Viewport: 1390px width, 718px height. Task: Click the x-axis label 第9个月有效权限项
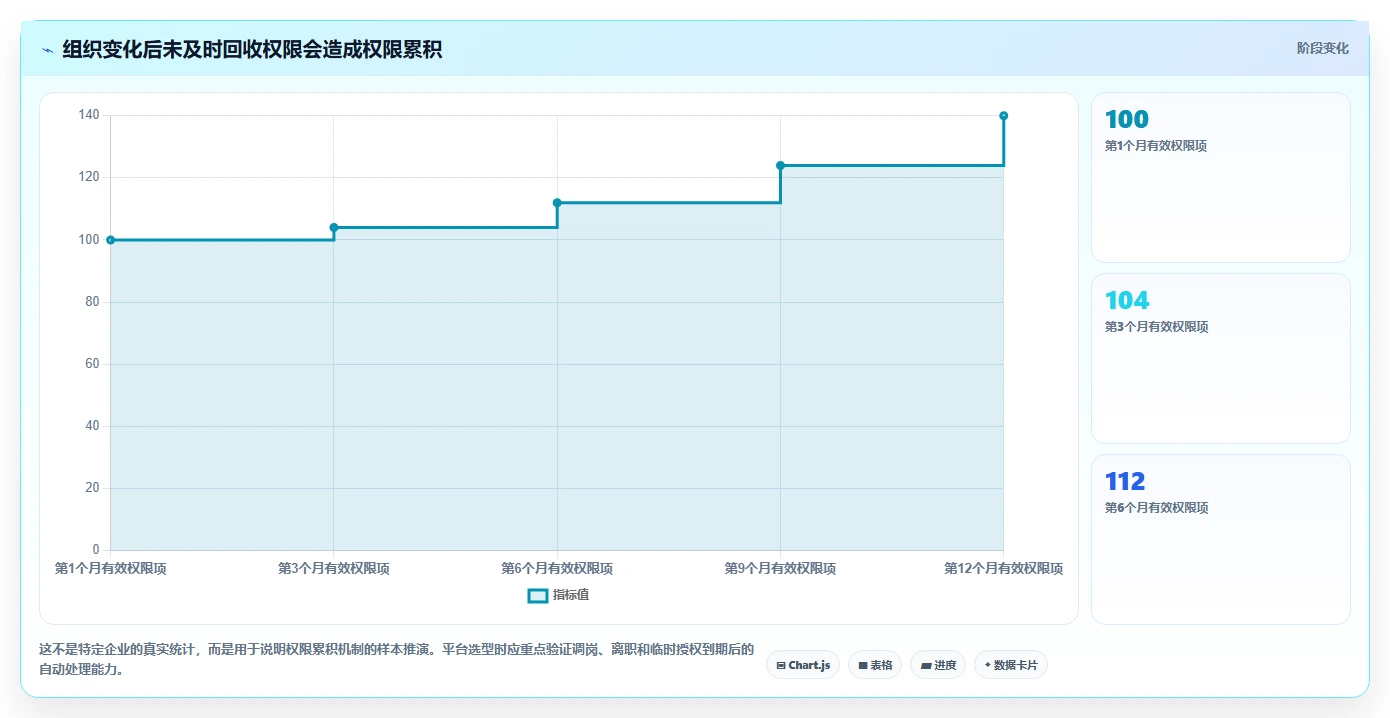780,569
